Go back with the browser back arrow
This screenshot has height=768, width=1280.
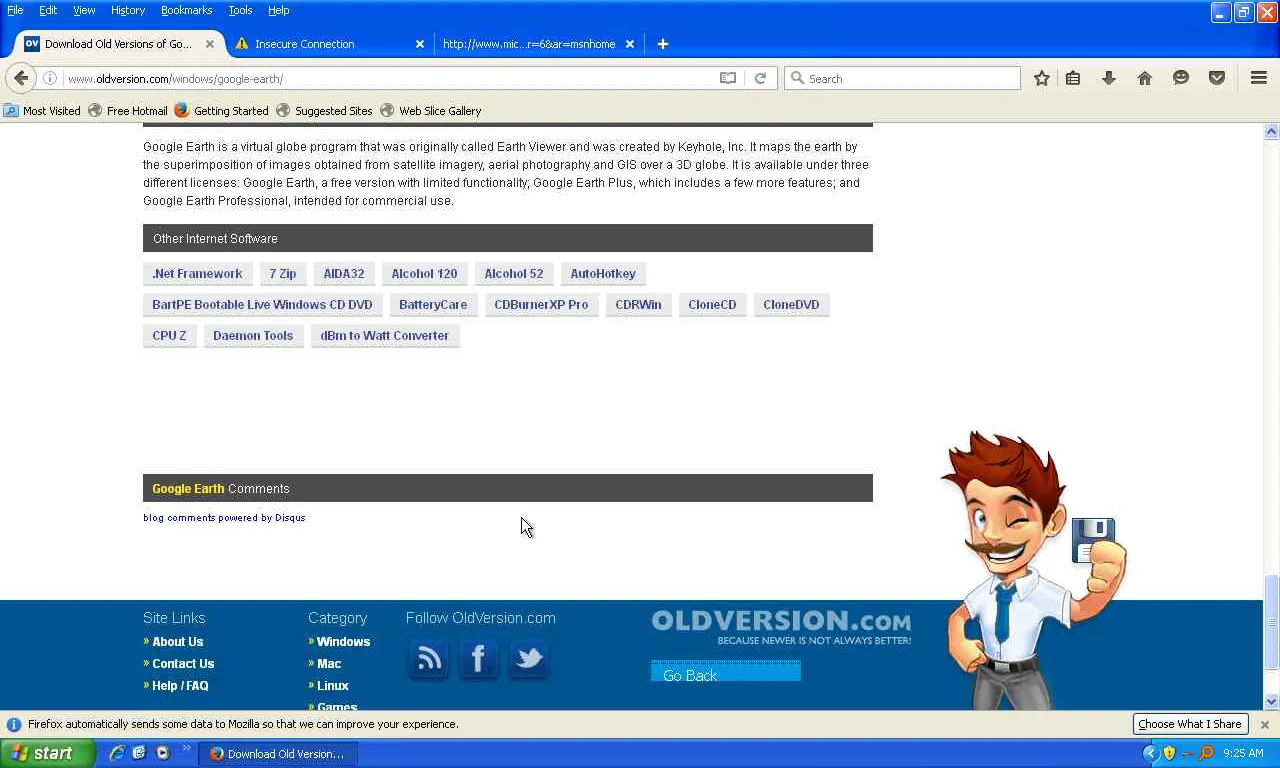point(21,78)
